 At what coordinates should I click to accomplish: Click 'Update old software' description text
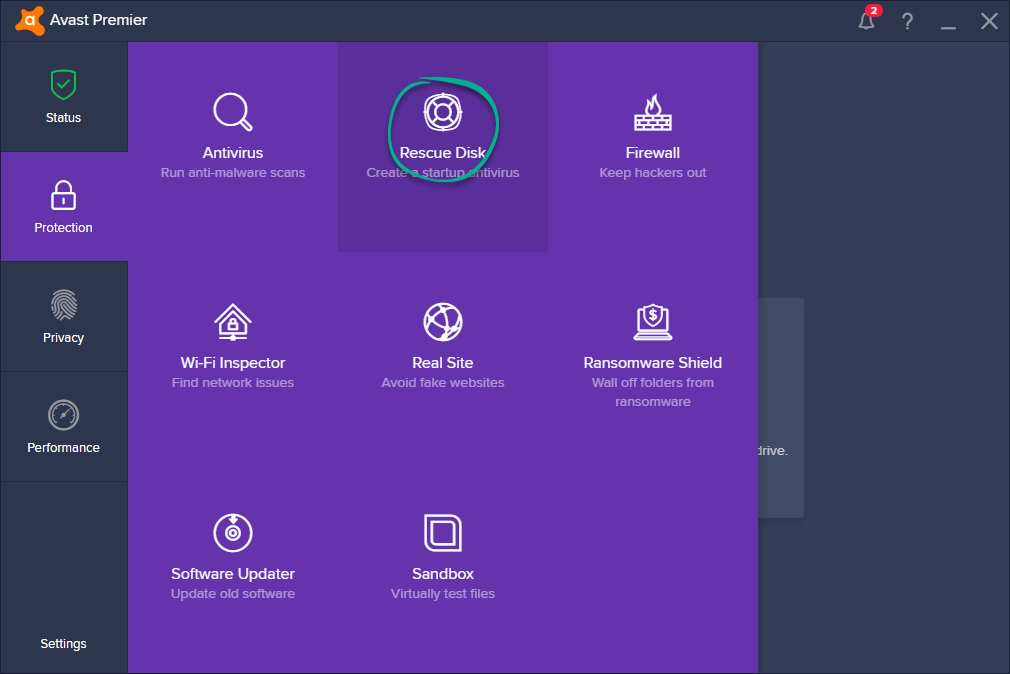coord(233,594)
